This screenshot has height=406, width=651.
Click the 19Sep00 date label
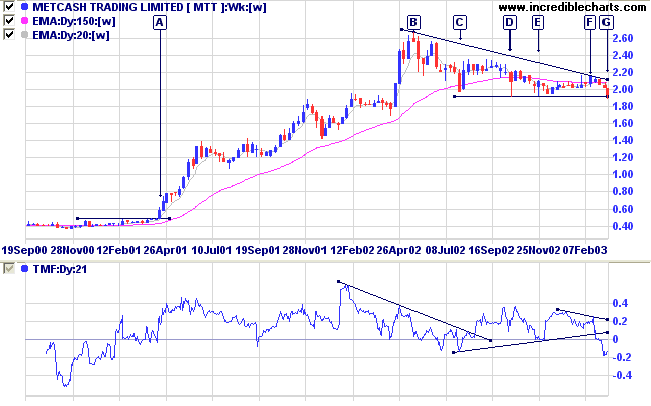[x=24, y=250]
